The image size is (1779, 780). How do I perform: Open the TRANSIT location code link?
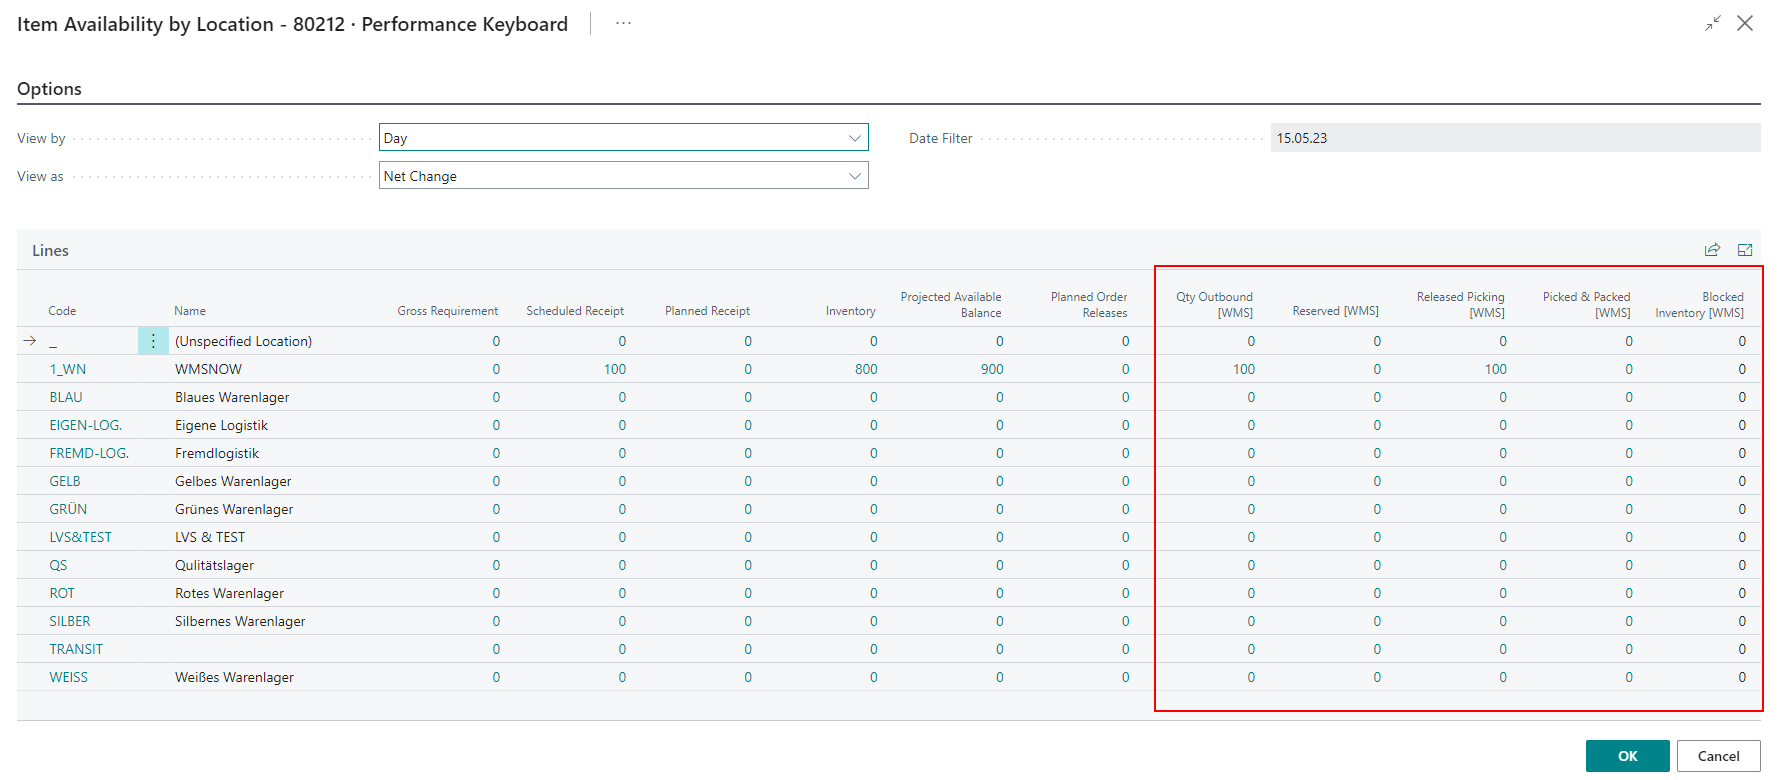[x=76, y=649]
